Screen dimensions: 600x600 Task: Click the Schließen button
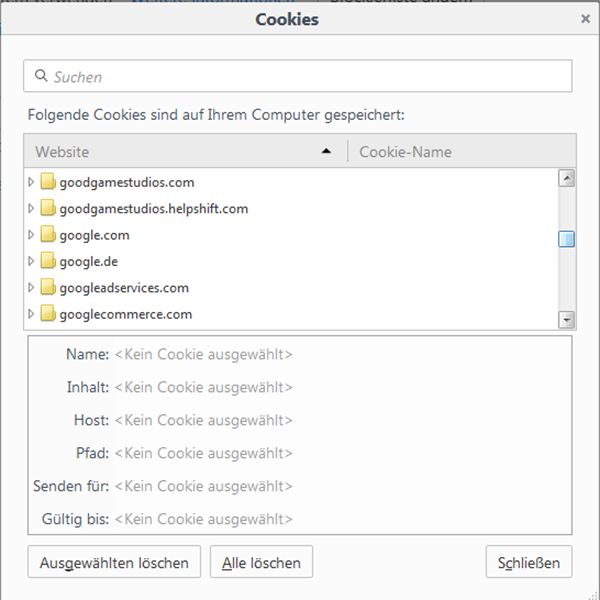point(529,562)
